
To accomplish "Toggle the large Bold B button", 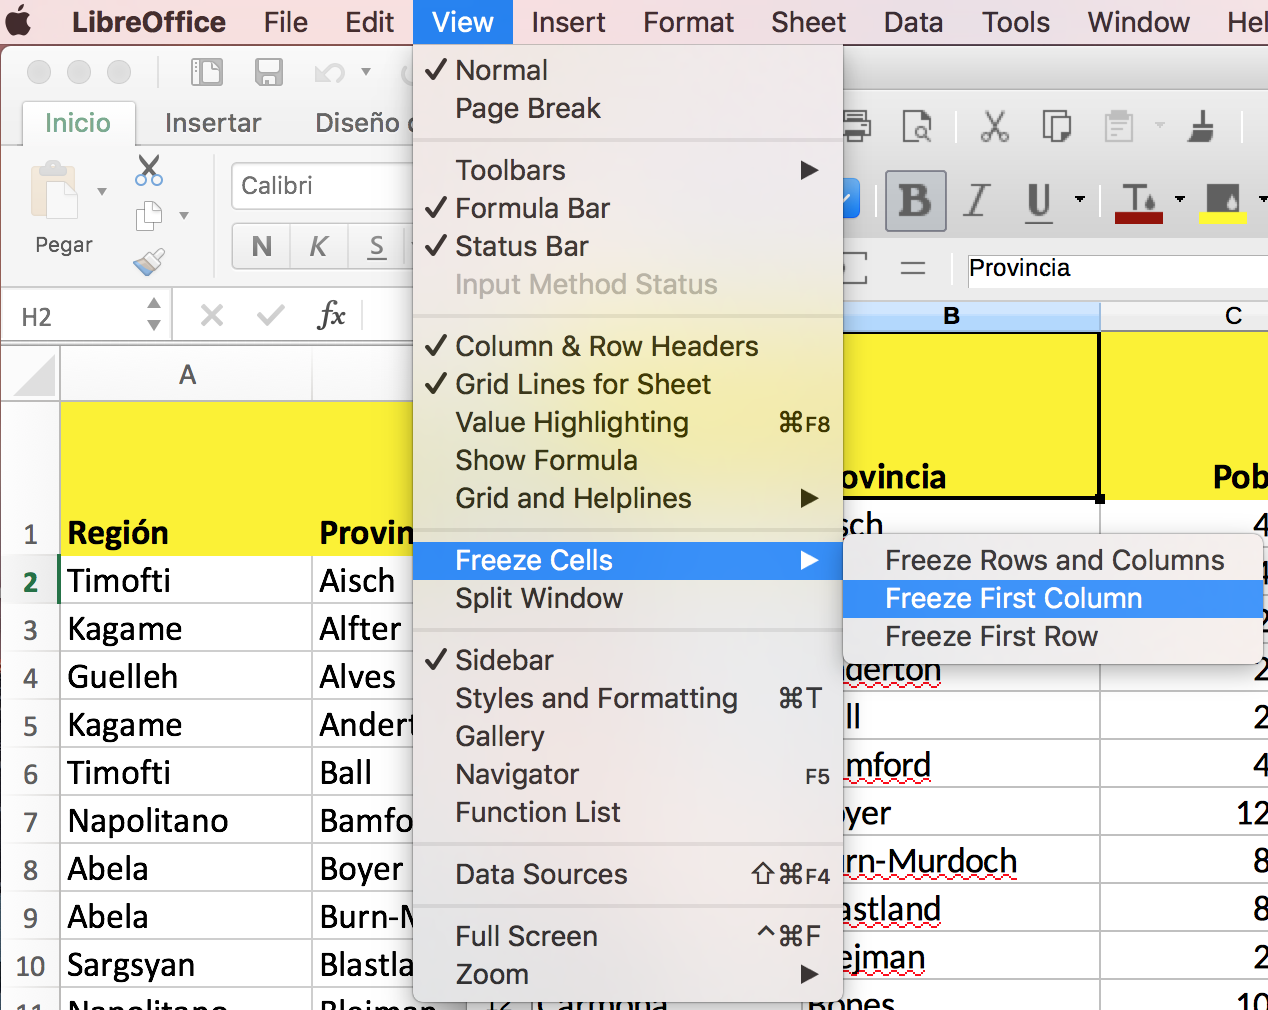I will click(x=915, y=201).
